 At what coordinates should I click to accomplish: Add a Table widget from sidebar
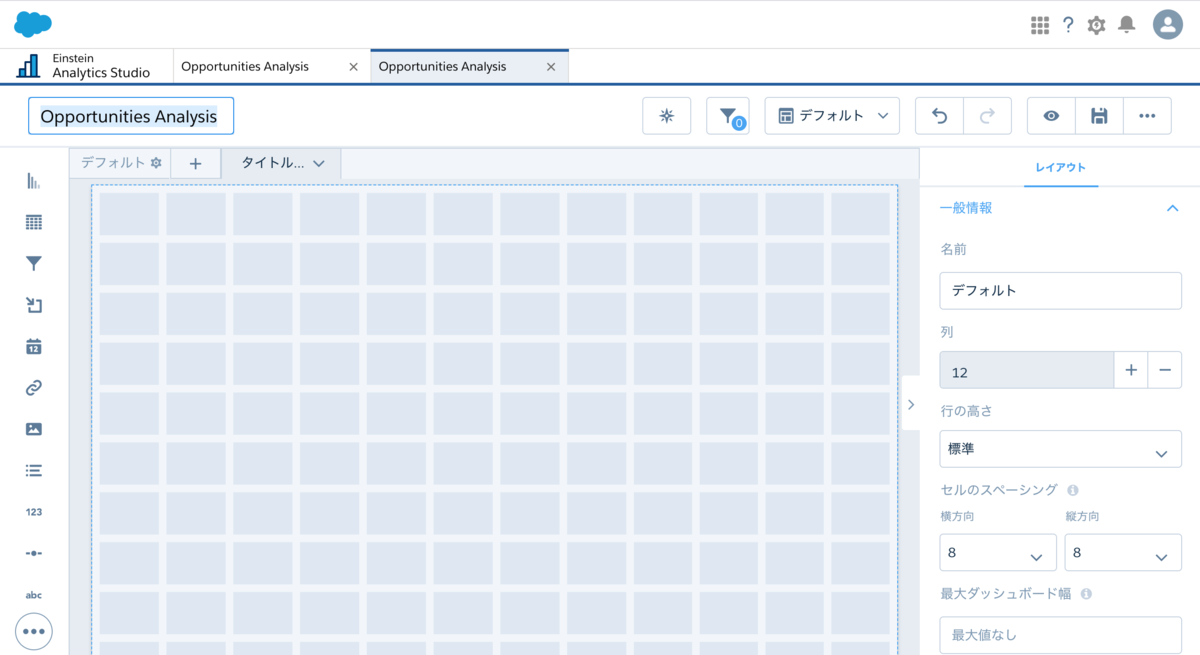coord(34,222)
